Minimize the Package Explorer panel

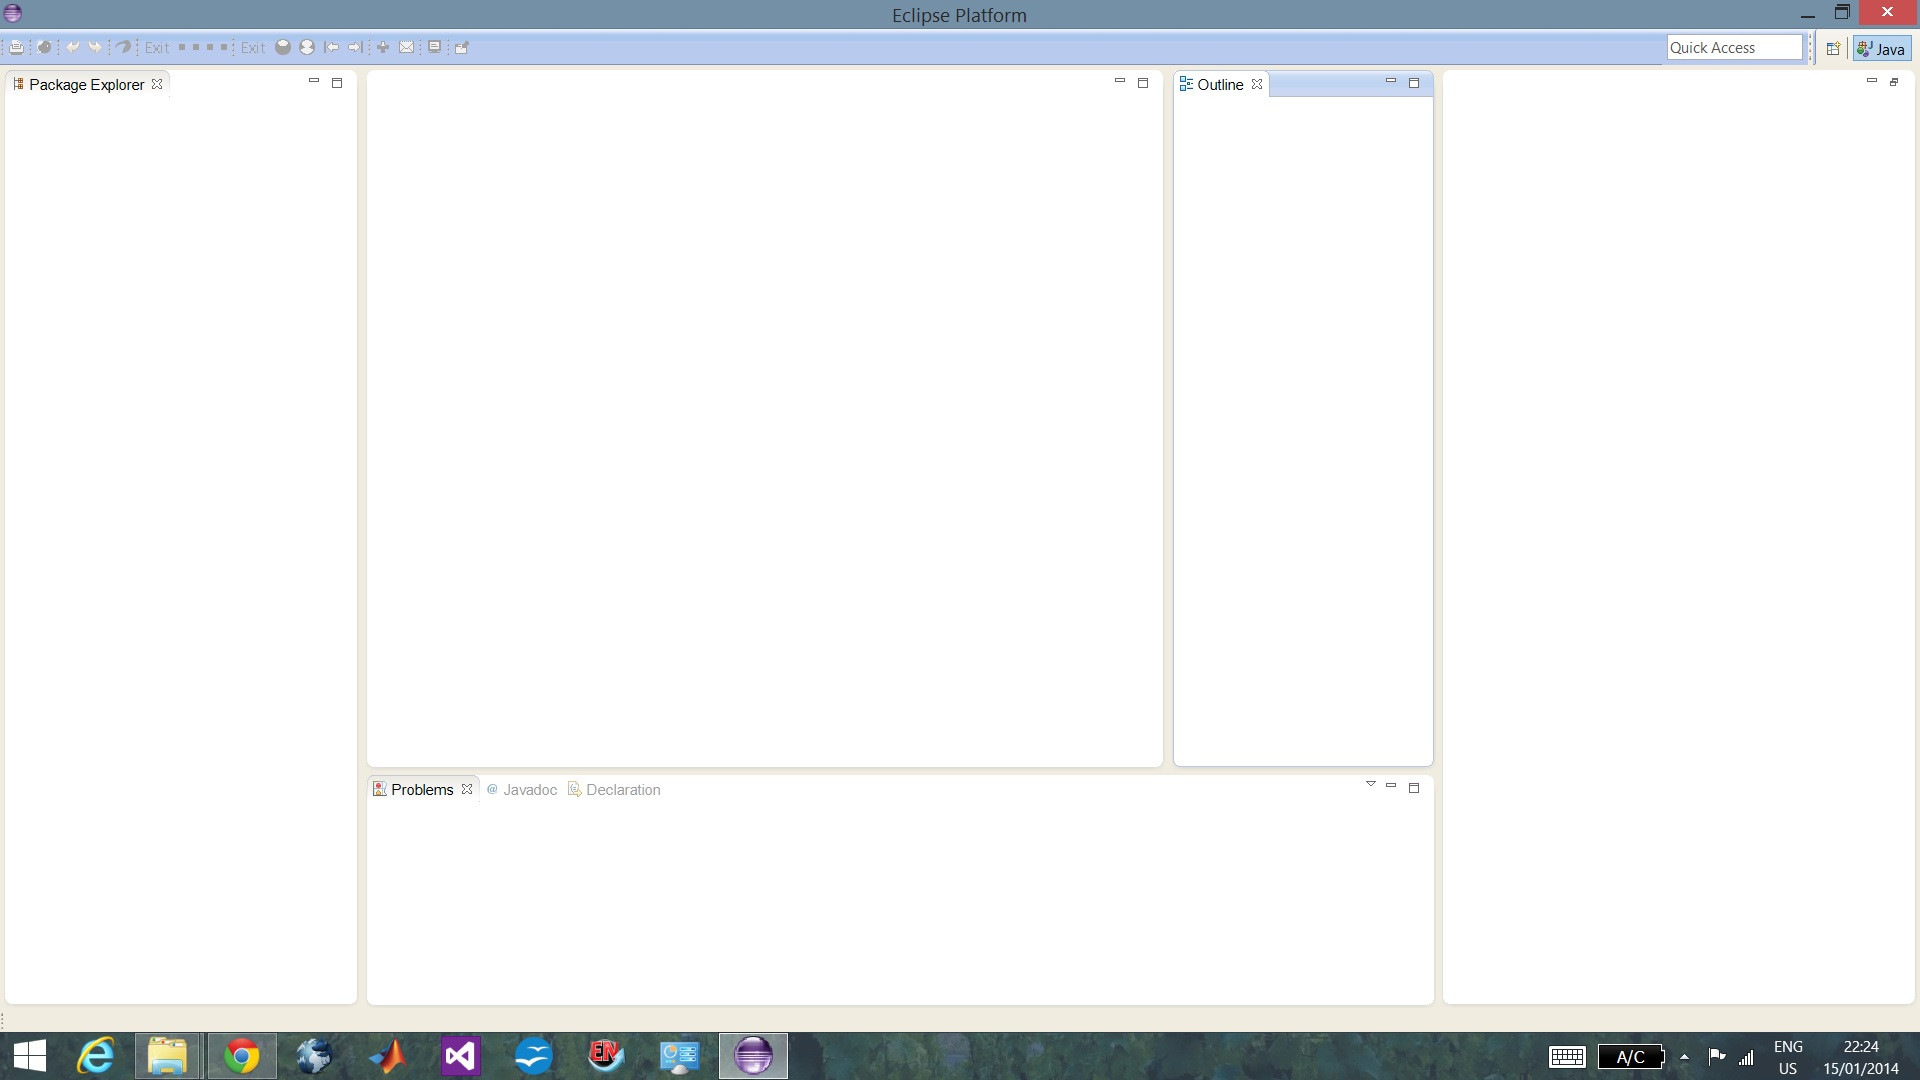click(x=314, y=81)
